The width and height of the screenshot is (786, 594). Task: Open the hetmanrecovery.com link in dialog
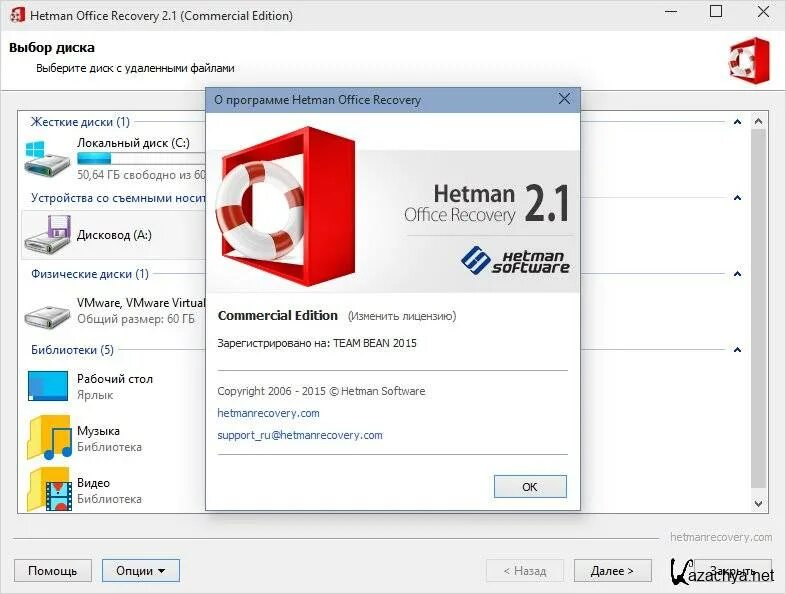(268, 413)
